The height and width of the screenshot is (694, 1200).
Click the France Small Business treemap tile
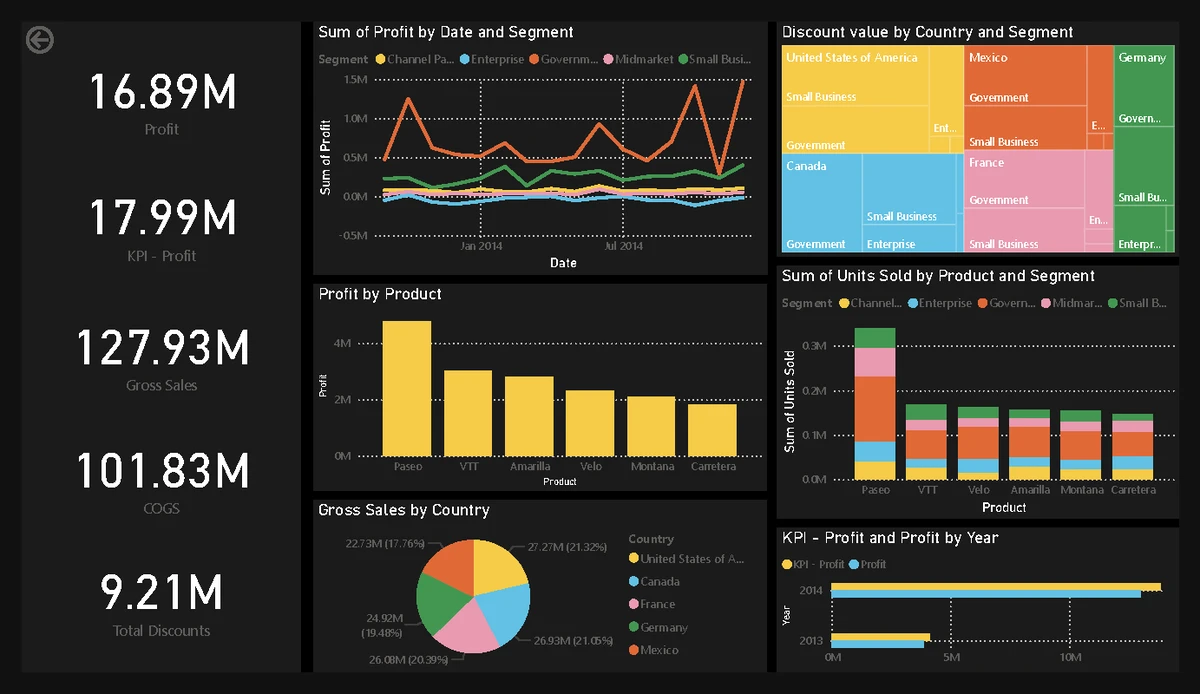pos(1026,231)
